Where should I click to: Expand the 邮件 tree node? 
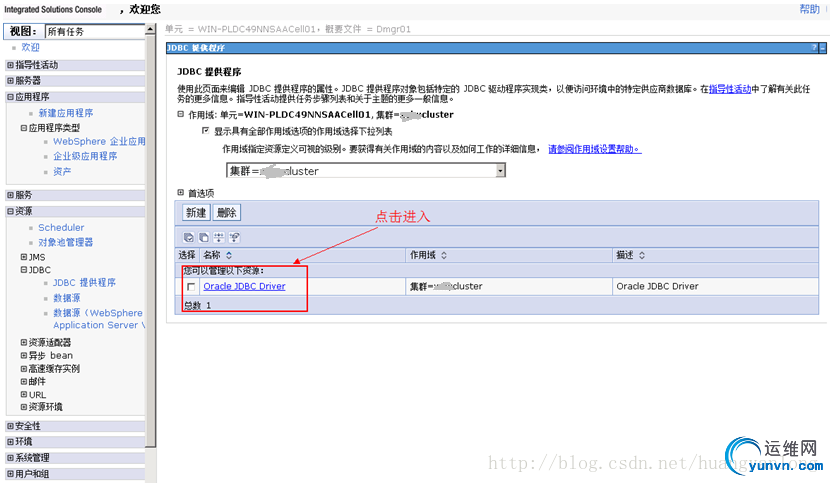(24, 381)
